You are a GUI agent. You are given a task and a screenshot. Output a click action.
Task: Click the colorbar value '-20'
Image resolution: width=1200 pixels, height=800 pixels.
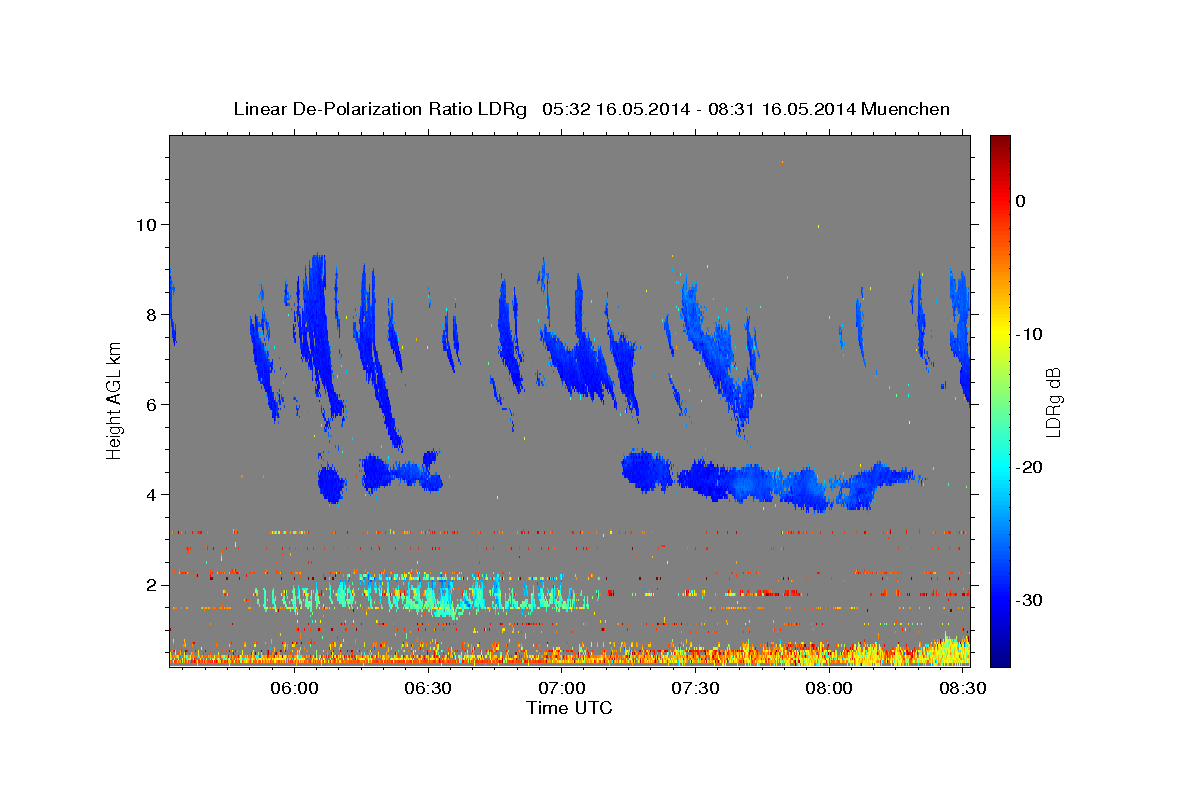[1030, 467]
